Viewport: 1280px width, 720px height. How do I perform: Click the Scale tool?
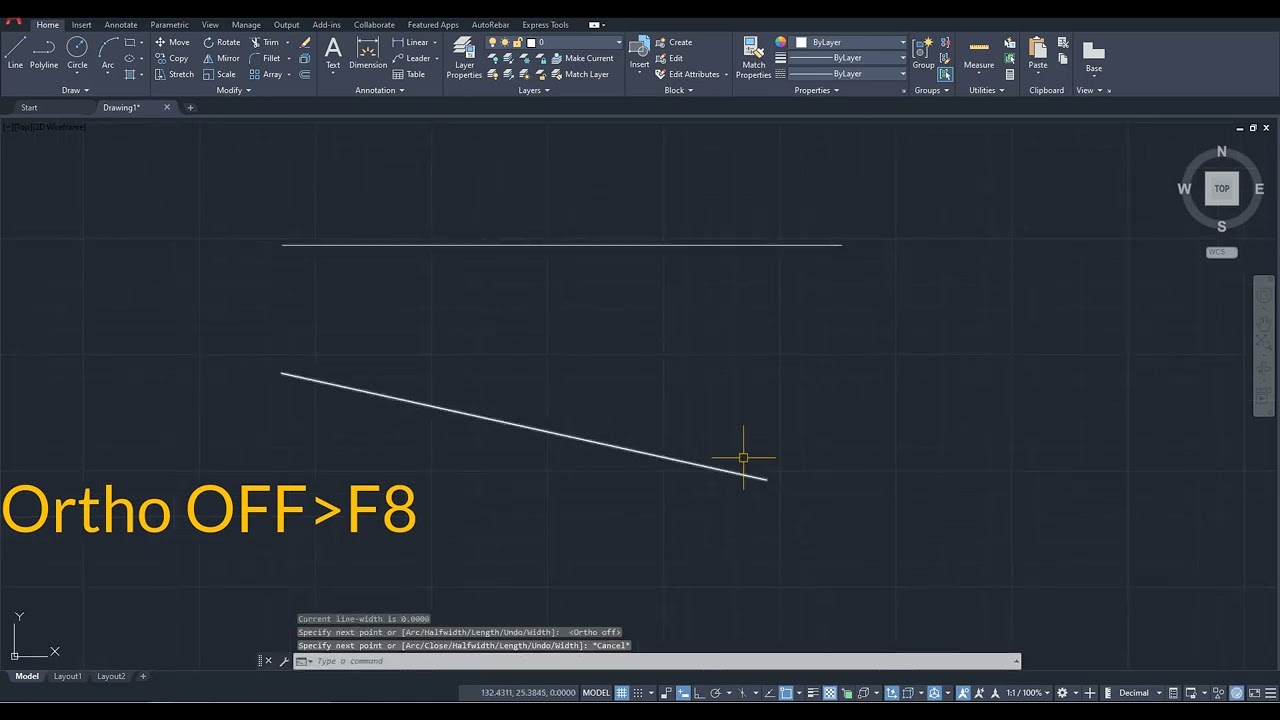[x=219, y=74]
